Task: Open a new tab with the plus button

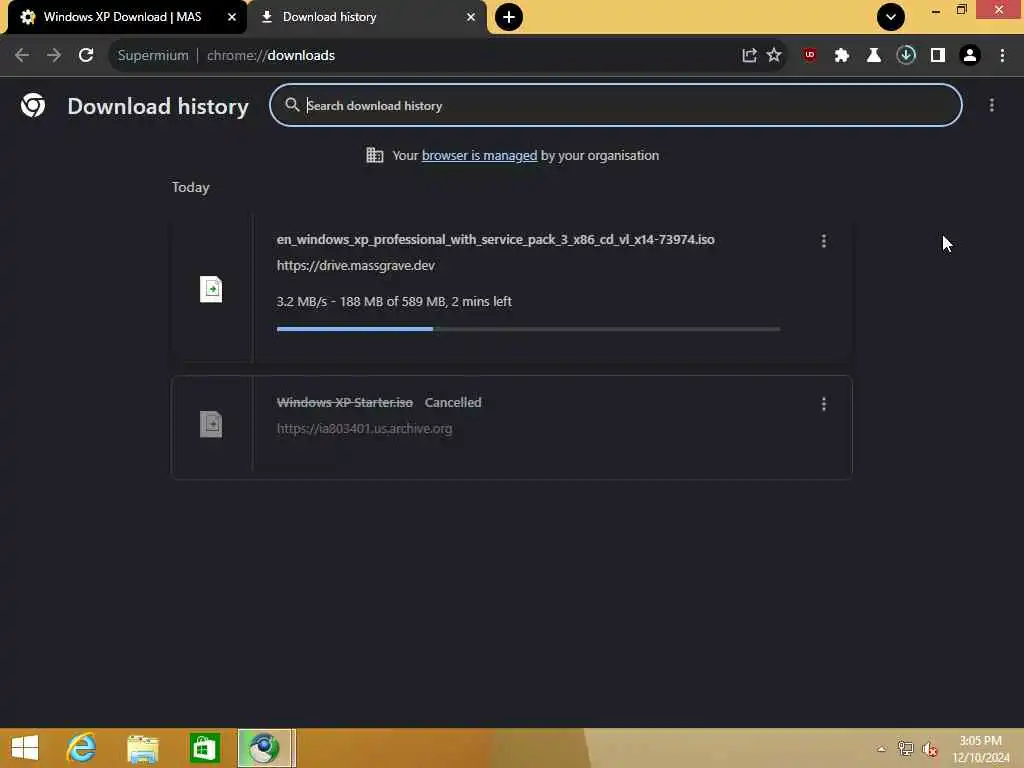Action: tap(509, 17)
